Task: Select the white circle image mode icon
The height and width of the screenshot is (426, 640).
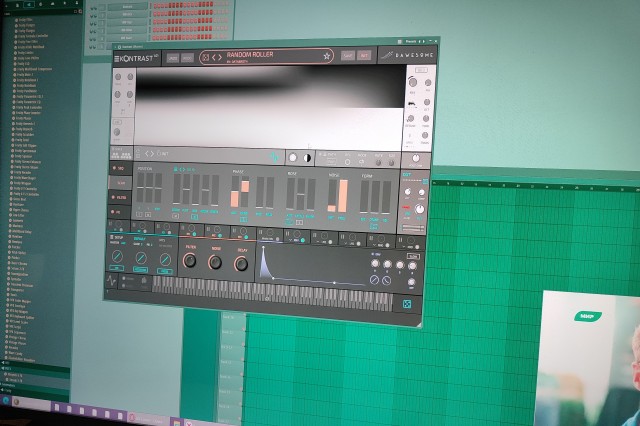Action: [293, 158]
